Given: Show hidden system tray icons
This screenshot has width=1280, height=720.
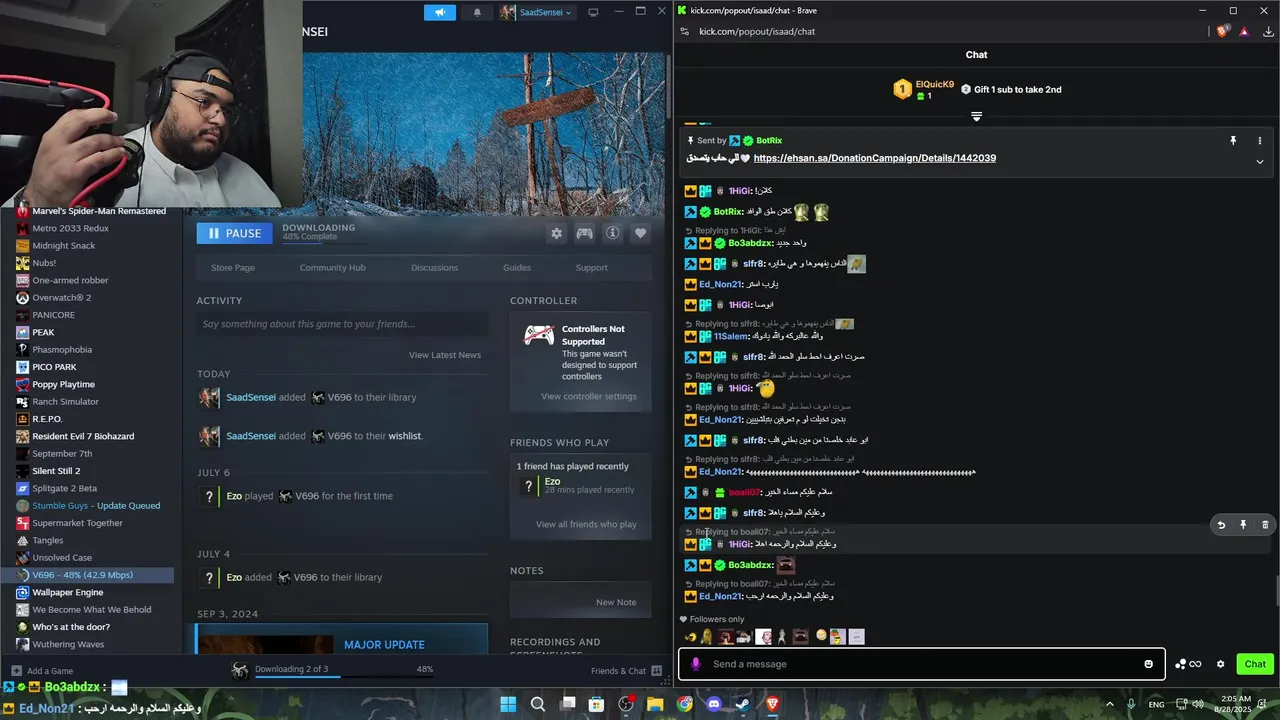Looking at the screenshot, I should (x=1109, y=704).
